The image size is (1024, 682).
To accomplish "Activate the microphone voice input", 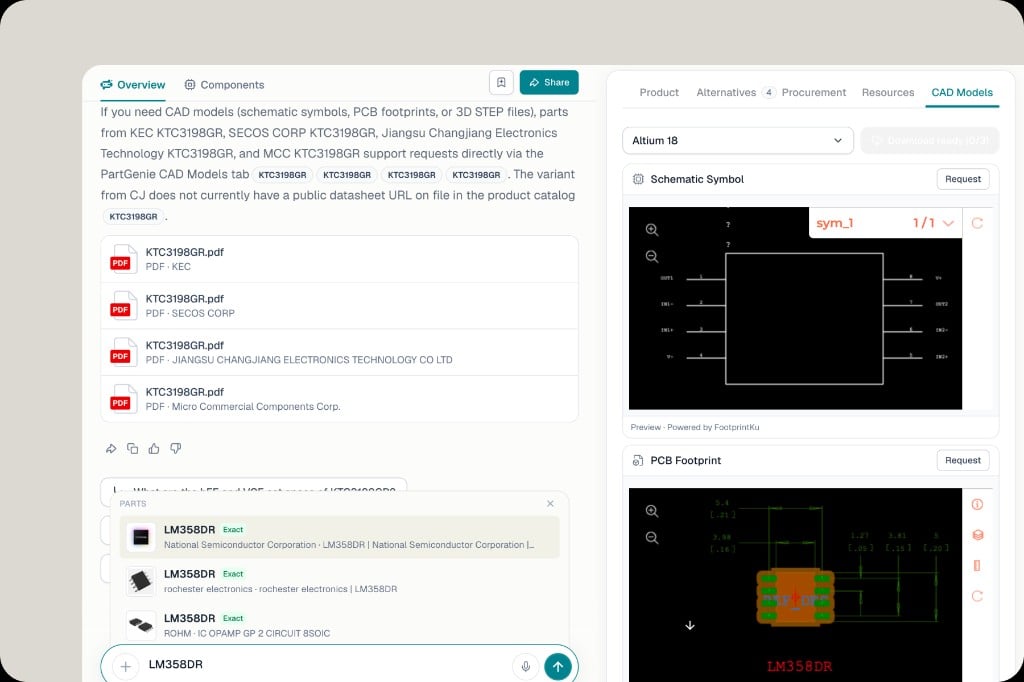I will pos(526,666).
